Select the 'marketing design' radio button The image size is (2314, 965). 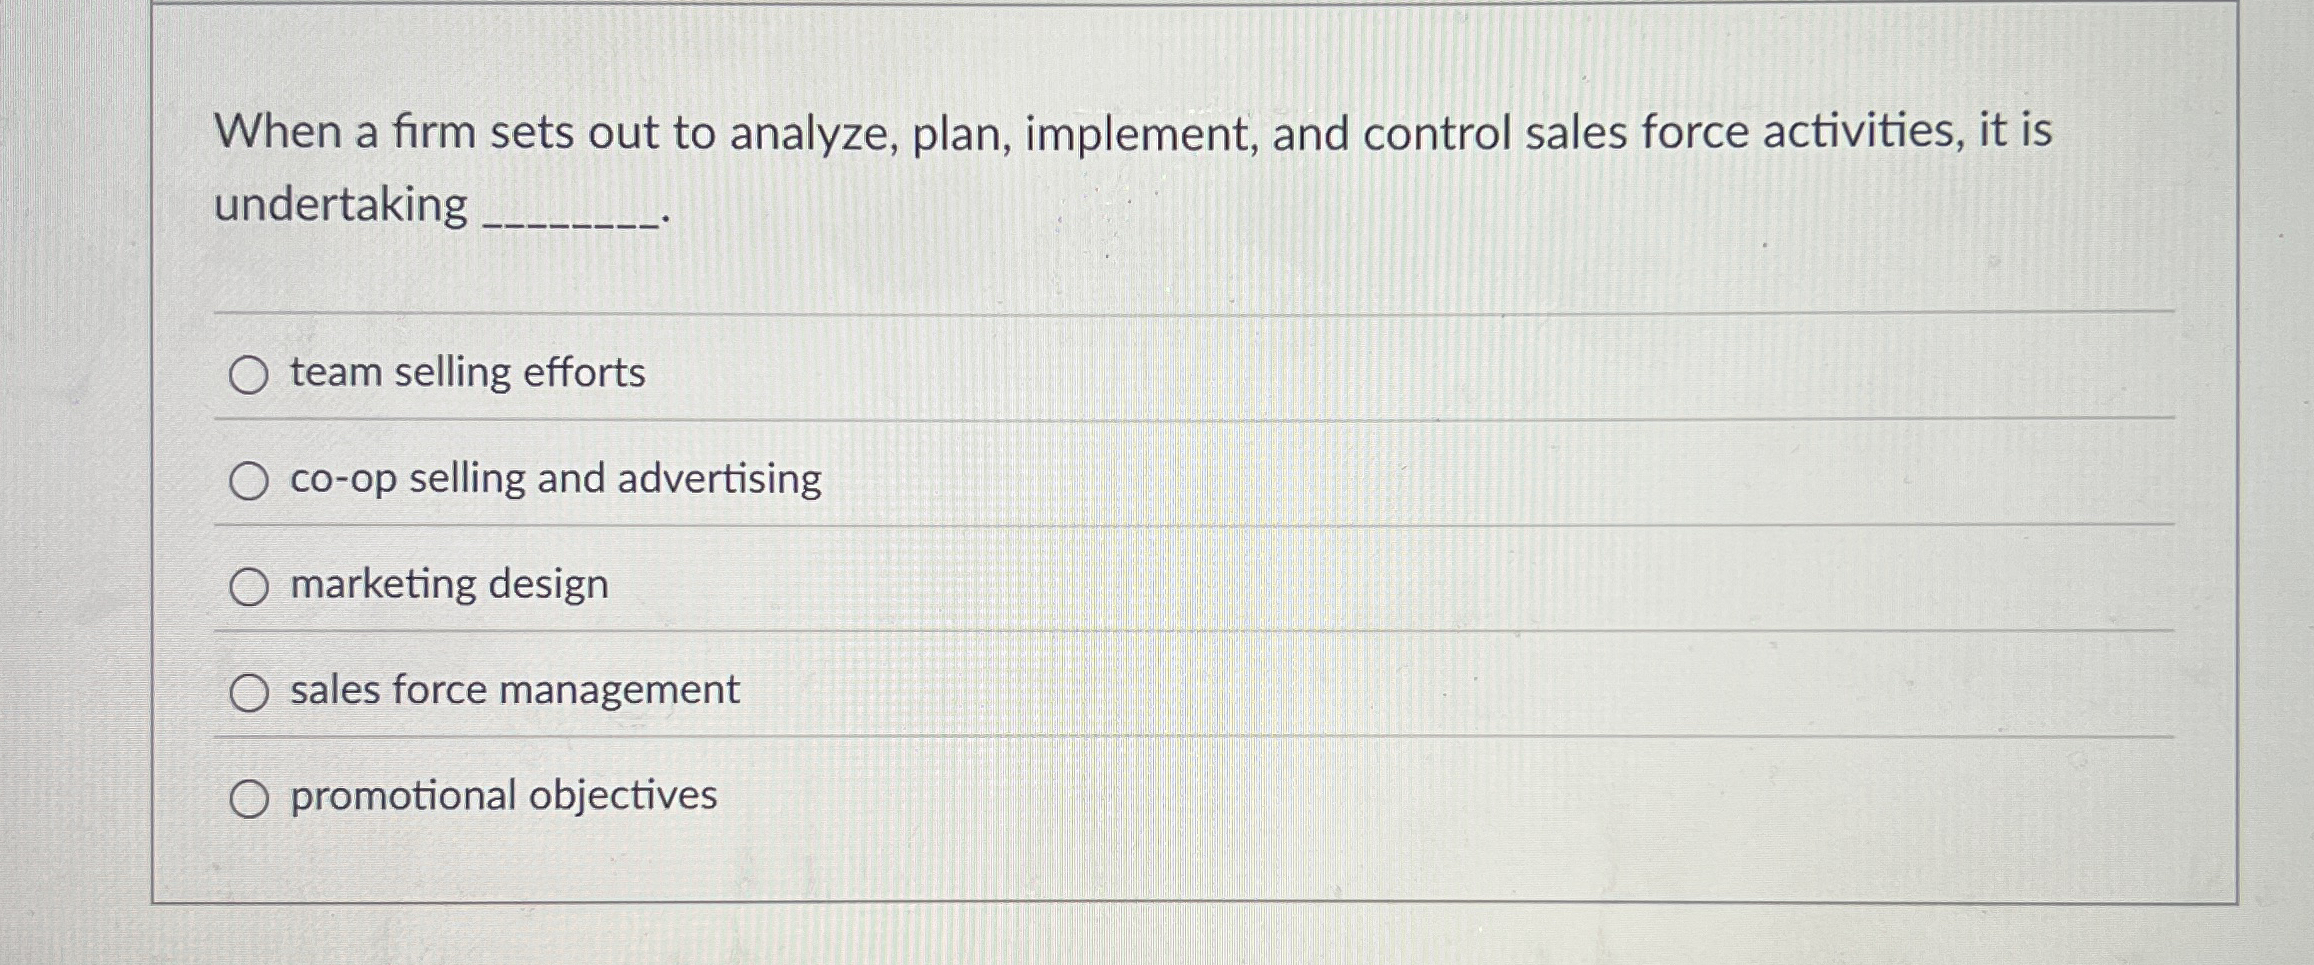[x=250, y=585]
